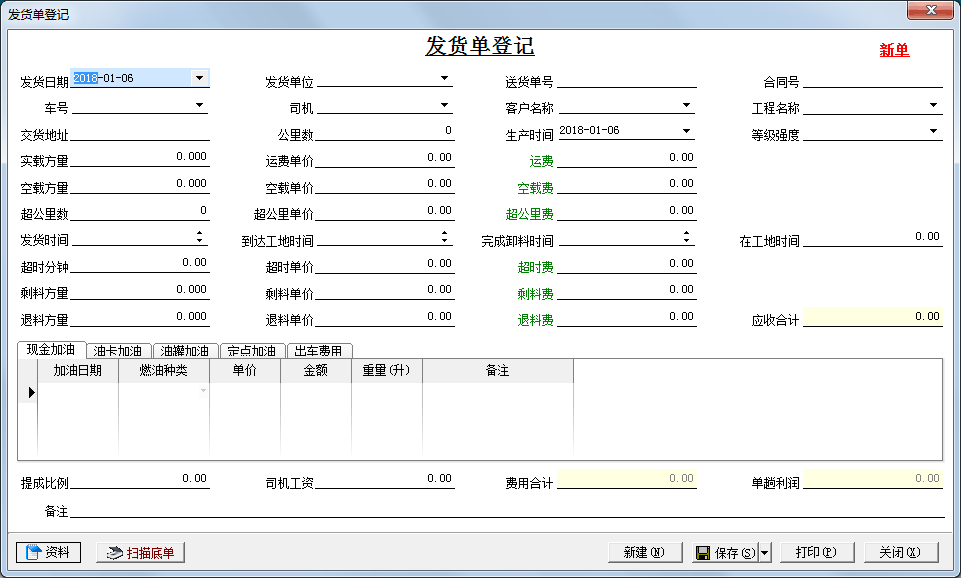961x578 pixels.
Task: Open the 油罐加油 tab
Action: (x=185, y=351)
